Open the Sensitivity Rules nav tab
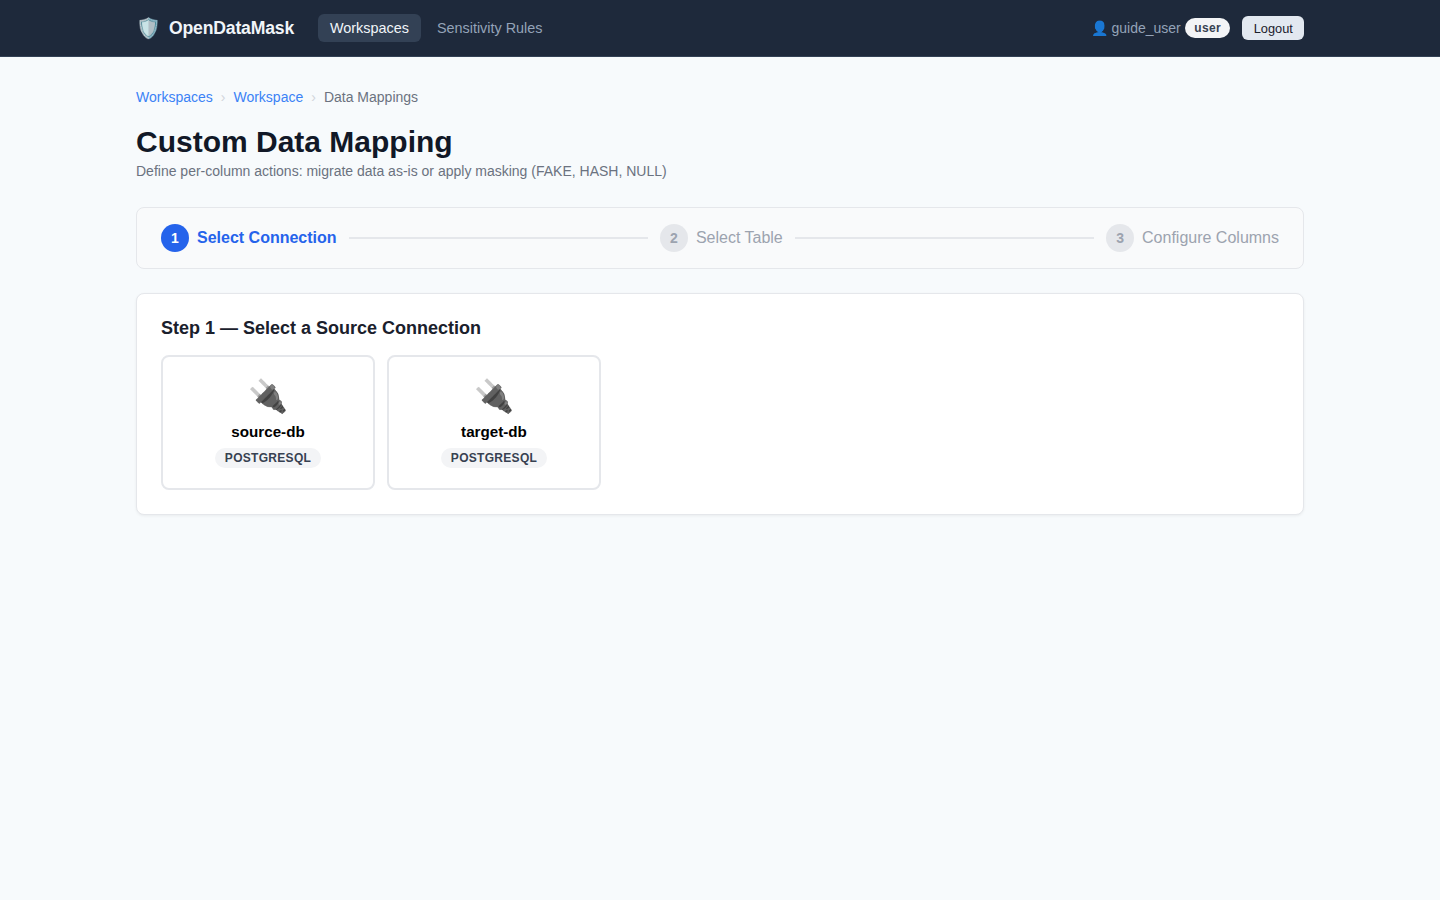Screen dimensions: 1440x900 click(489, 28)
